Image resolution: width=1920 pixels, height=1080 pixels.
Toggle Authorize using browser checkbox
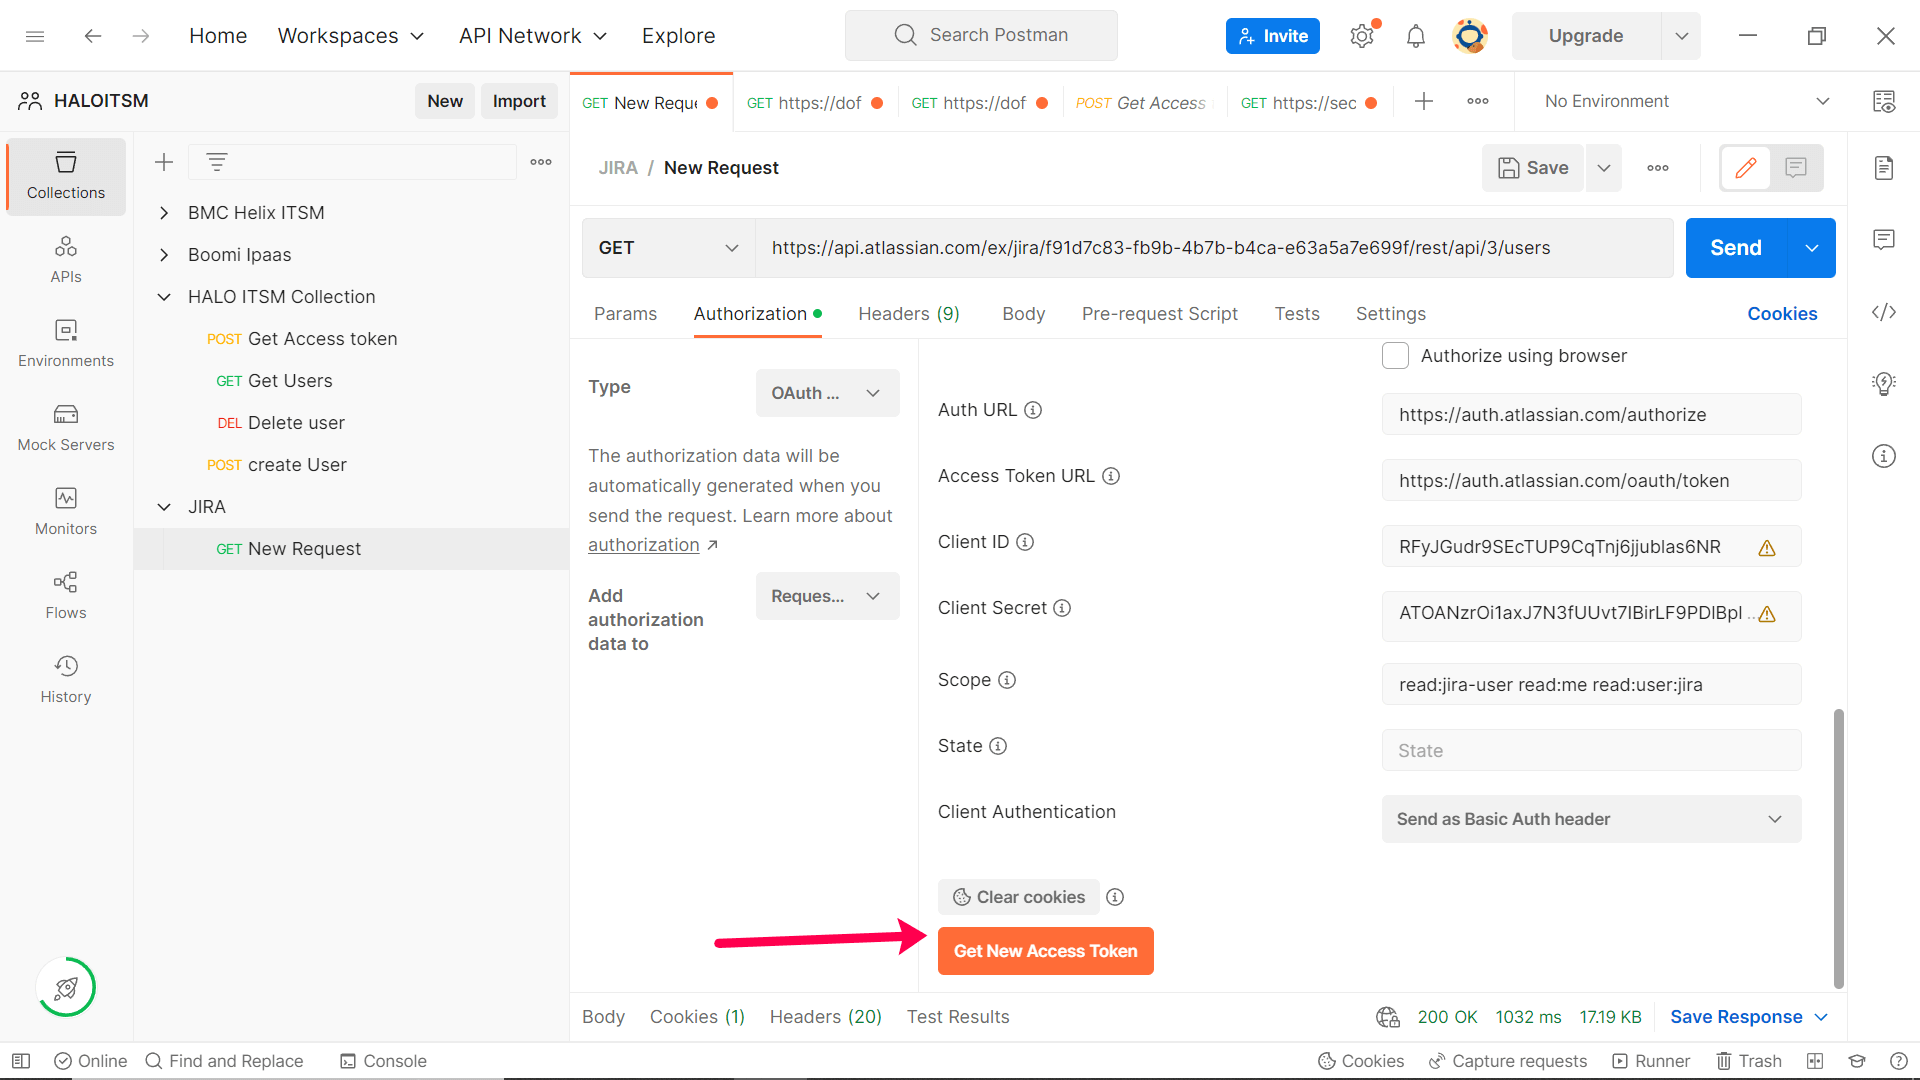click(1395, 355)
